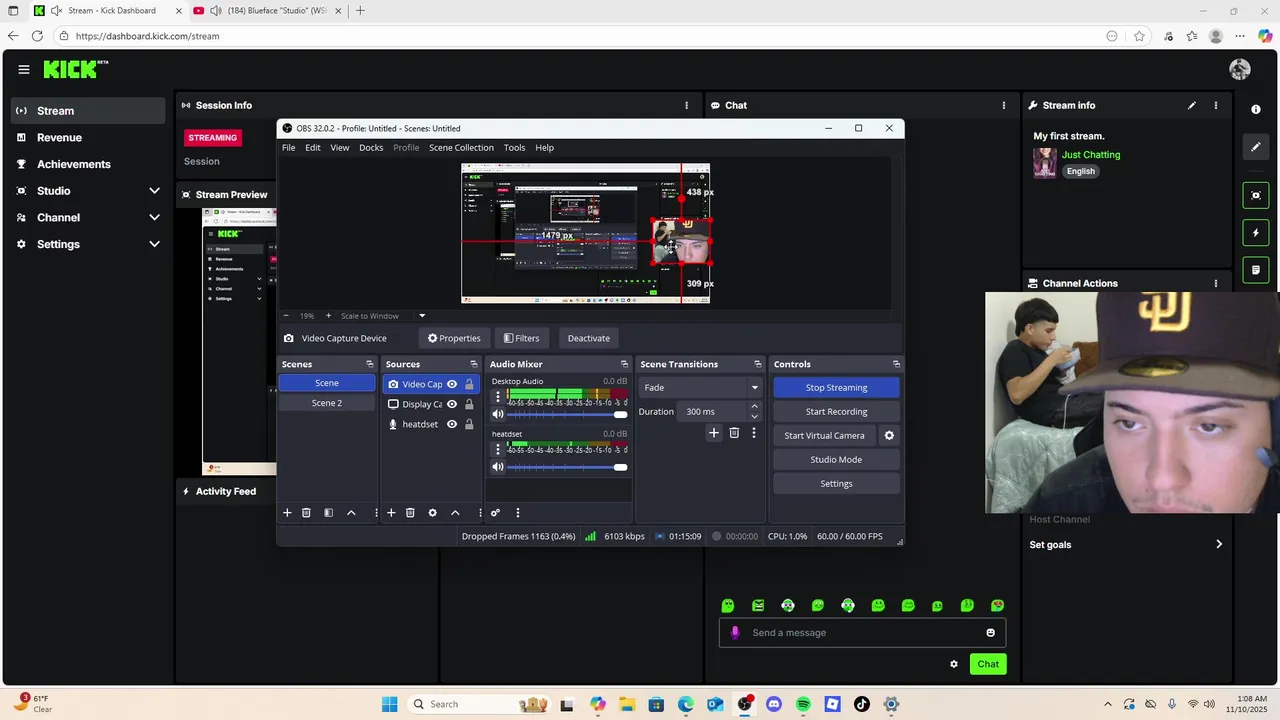Open Audio Mixer three-dot menu at bottom
The height and width of the screenshot is (720, 1280).
(517, 513)
